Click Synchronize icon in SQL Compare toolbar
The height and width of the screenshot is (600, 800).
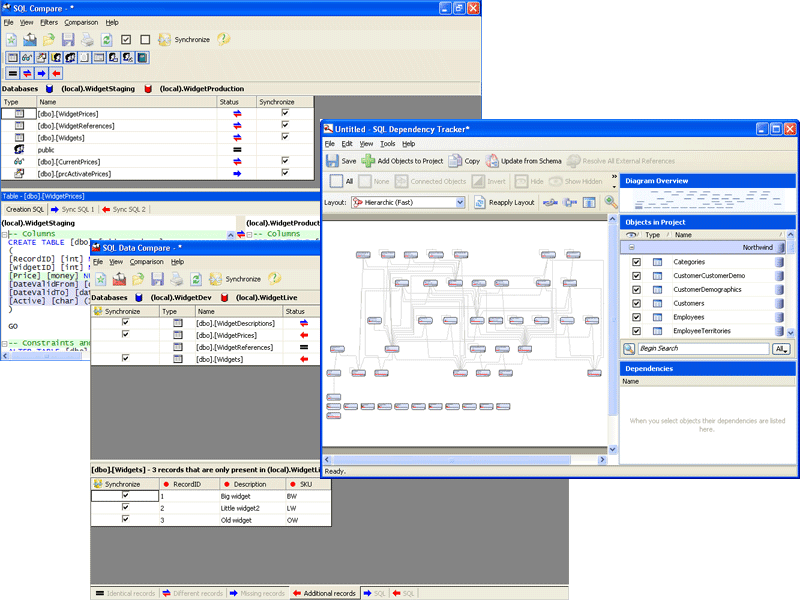pyautogui.click(x=164, y=39)
